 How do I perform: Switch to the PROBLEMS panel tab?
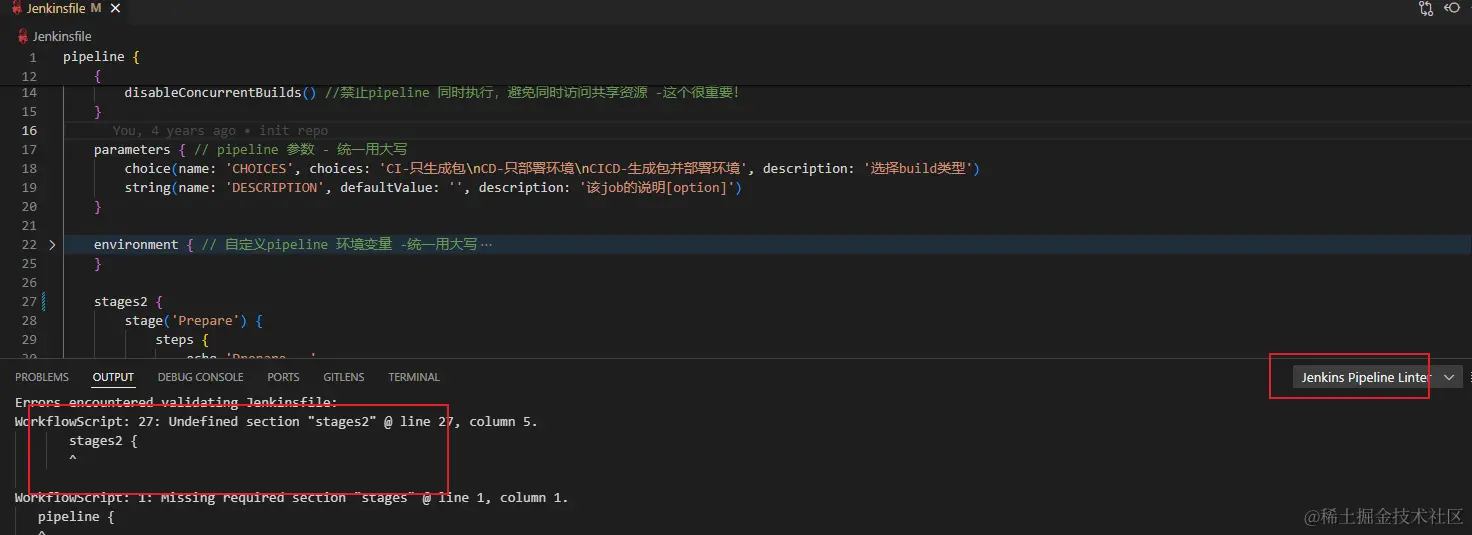click(42, 377)
